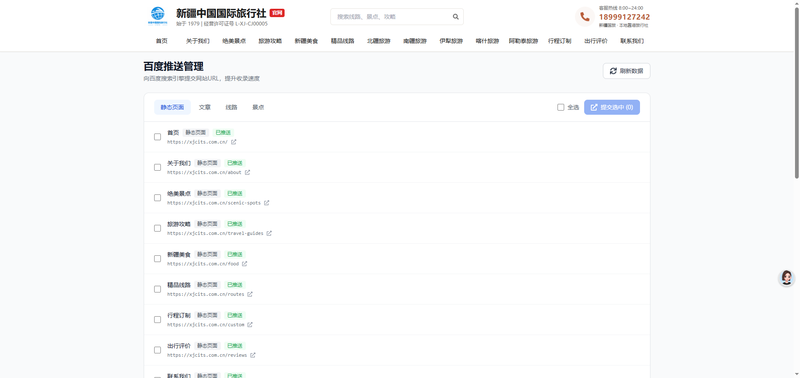Open 绝美景点 in the top navigation

[x=234, y=41]
